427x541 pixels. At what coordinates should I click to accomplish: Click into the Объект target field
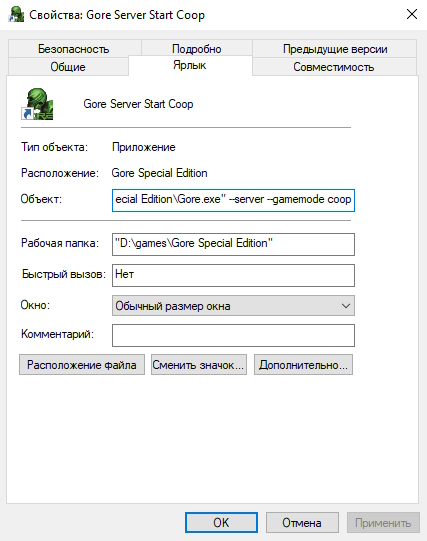(x=233, y=200)
